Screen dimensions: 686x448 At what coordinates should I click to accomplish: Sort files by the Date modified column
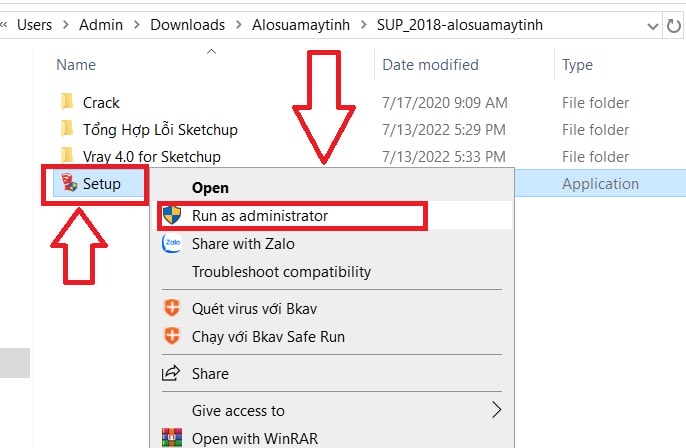[x=430, y=65]
